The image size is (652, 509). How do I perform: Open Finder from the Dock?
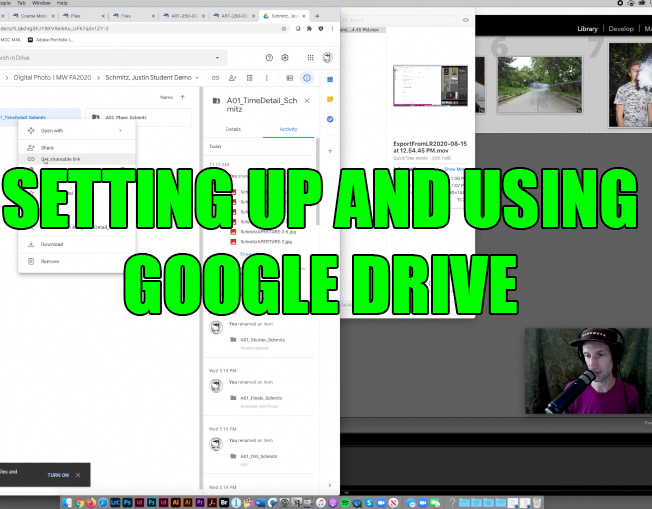67,502
